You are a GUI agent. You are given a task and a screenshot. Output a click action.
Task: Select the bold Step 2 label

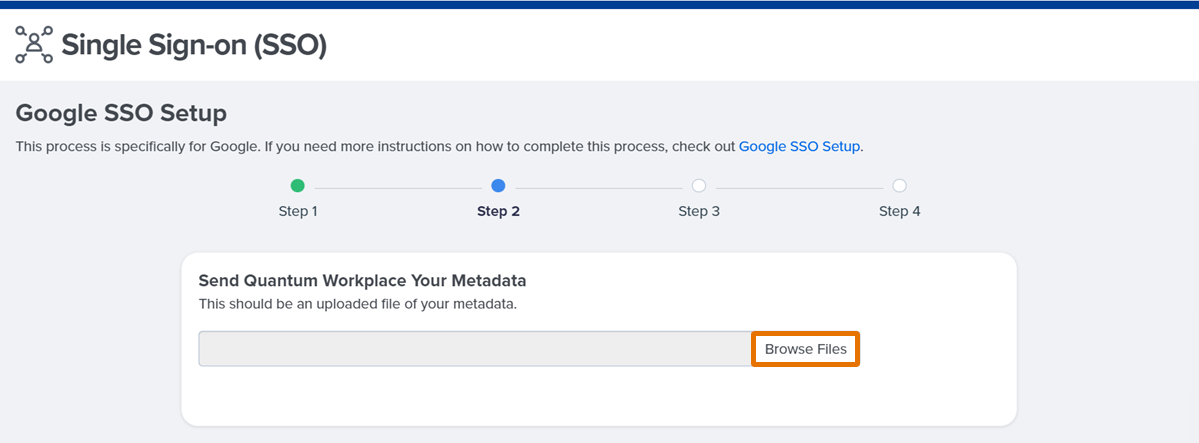pos(499,212)
